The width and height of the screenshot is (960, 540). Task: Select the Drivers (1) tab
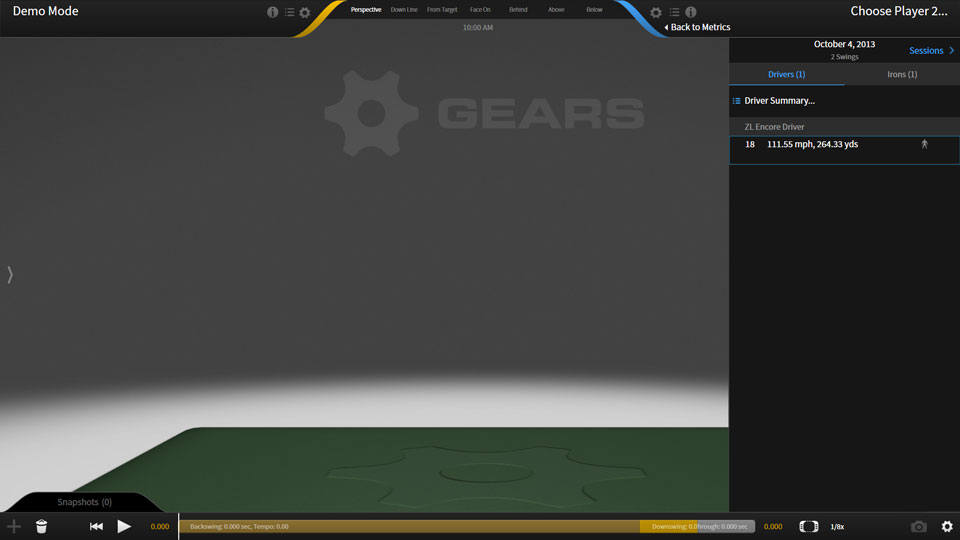pos(787,74)
